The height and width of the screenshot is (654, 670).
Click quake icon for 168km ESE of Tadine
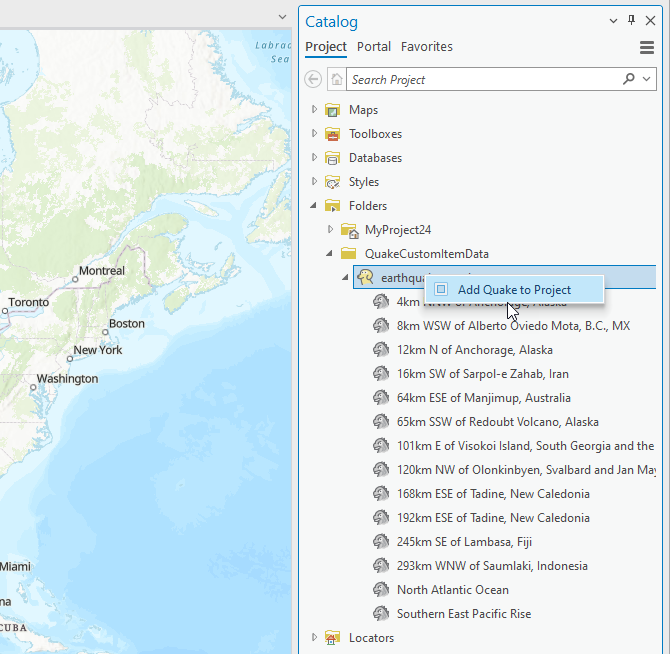coord(381,493)
